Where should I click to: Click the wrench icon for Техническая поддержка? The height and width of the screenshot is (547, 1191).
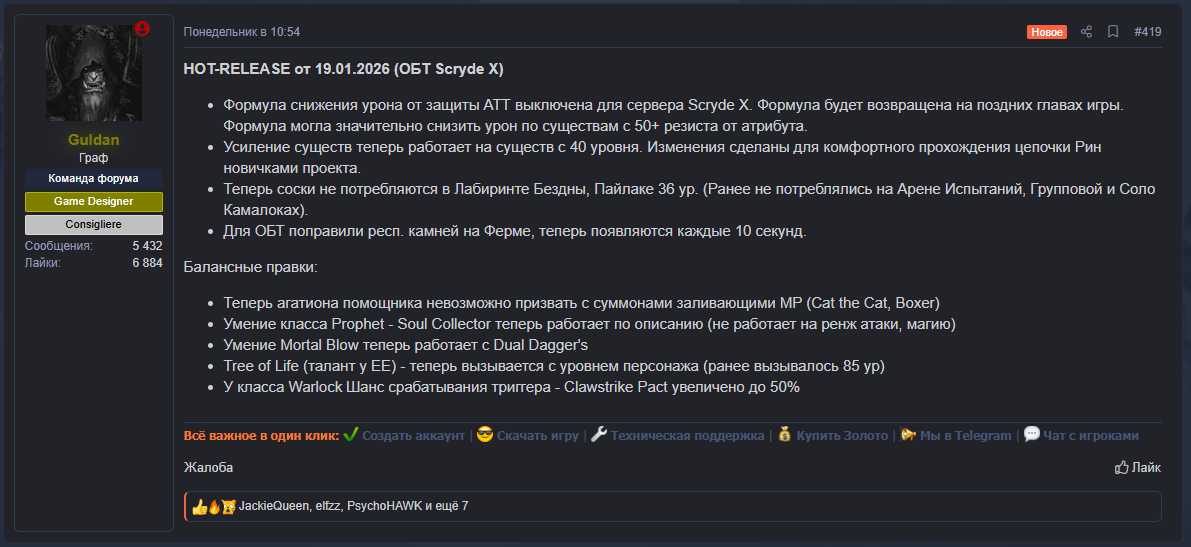(x=599, y=435)
